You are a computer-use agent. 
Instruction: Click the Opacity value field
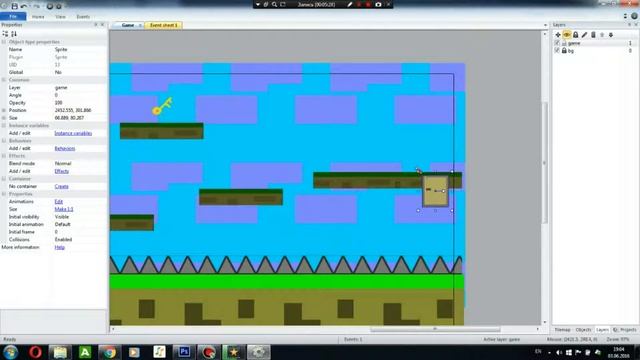point(80,103)
